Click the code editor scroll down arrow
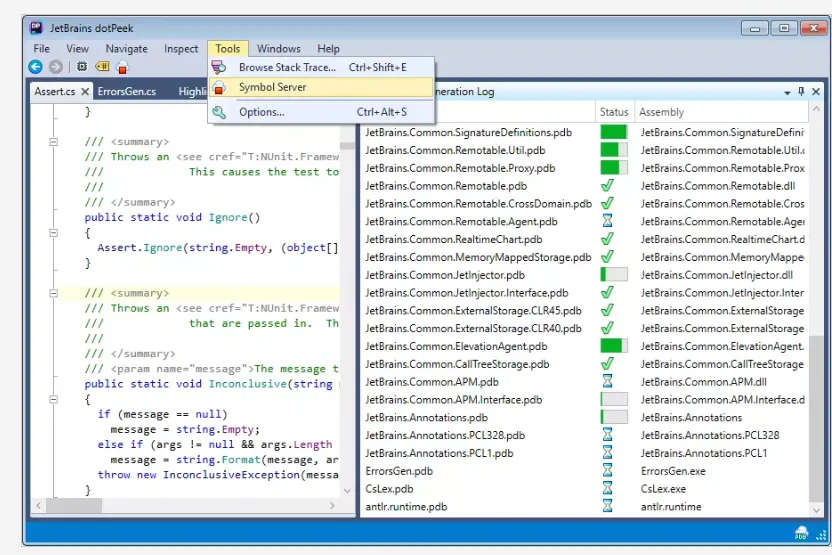The height and width of the screenshot is (555, 832). 348,491
